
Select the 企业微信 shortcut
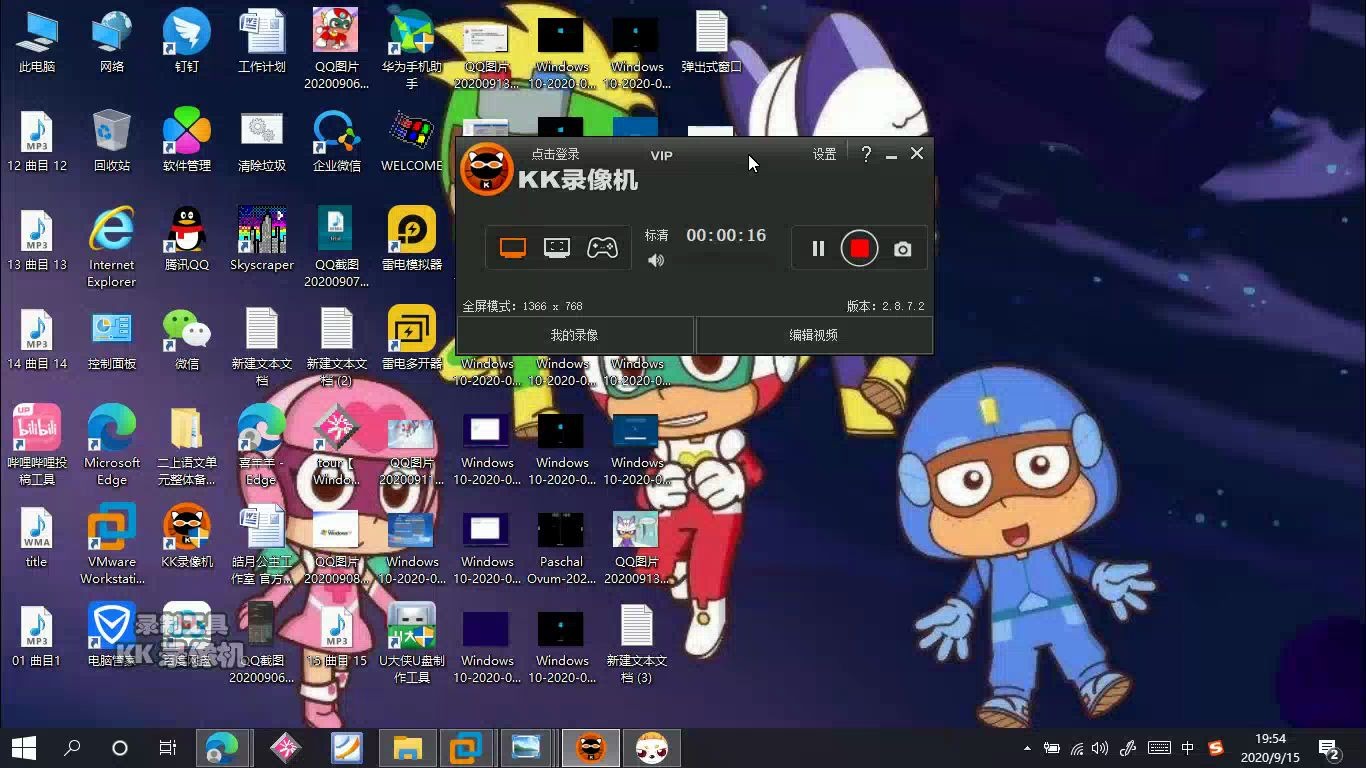pyautogui.click(x=337, y=141)
